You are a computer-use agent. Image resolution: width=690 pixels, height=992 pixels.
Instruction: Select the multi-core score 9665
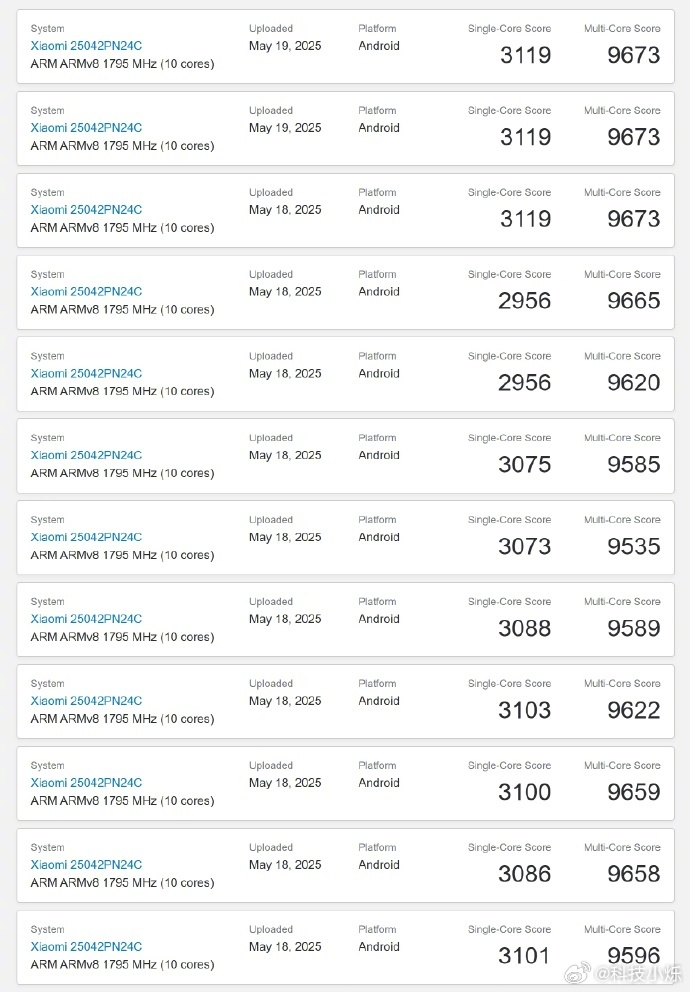pyautogui.click(x=634, y=301)
